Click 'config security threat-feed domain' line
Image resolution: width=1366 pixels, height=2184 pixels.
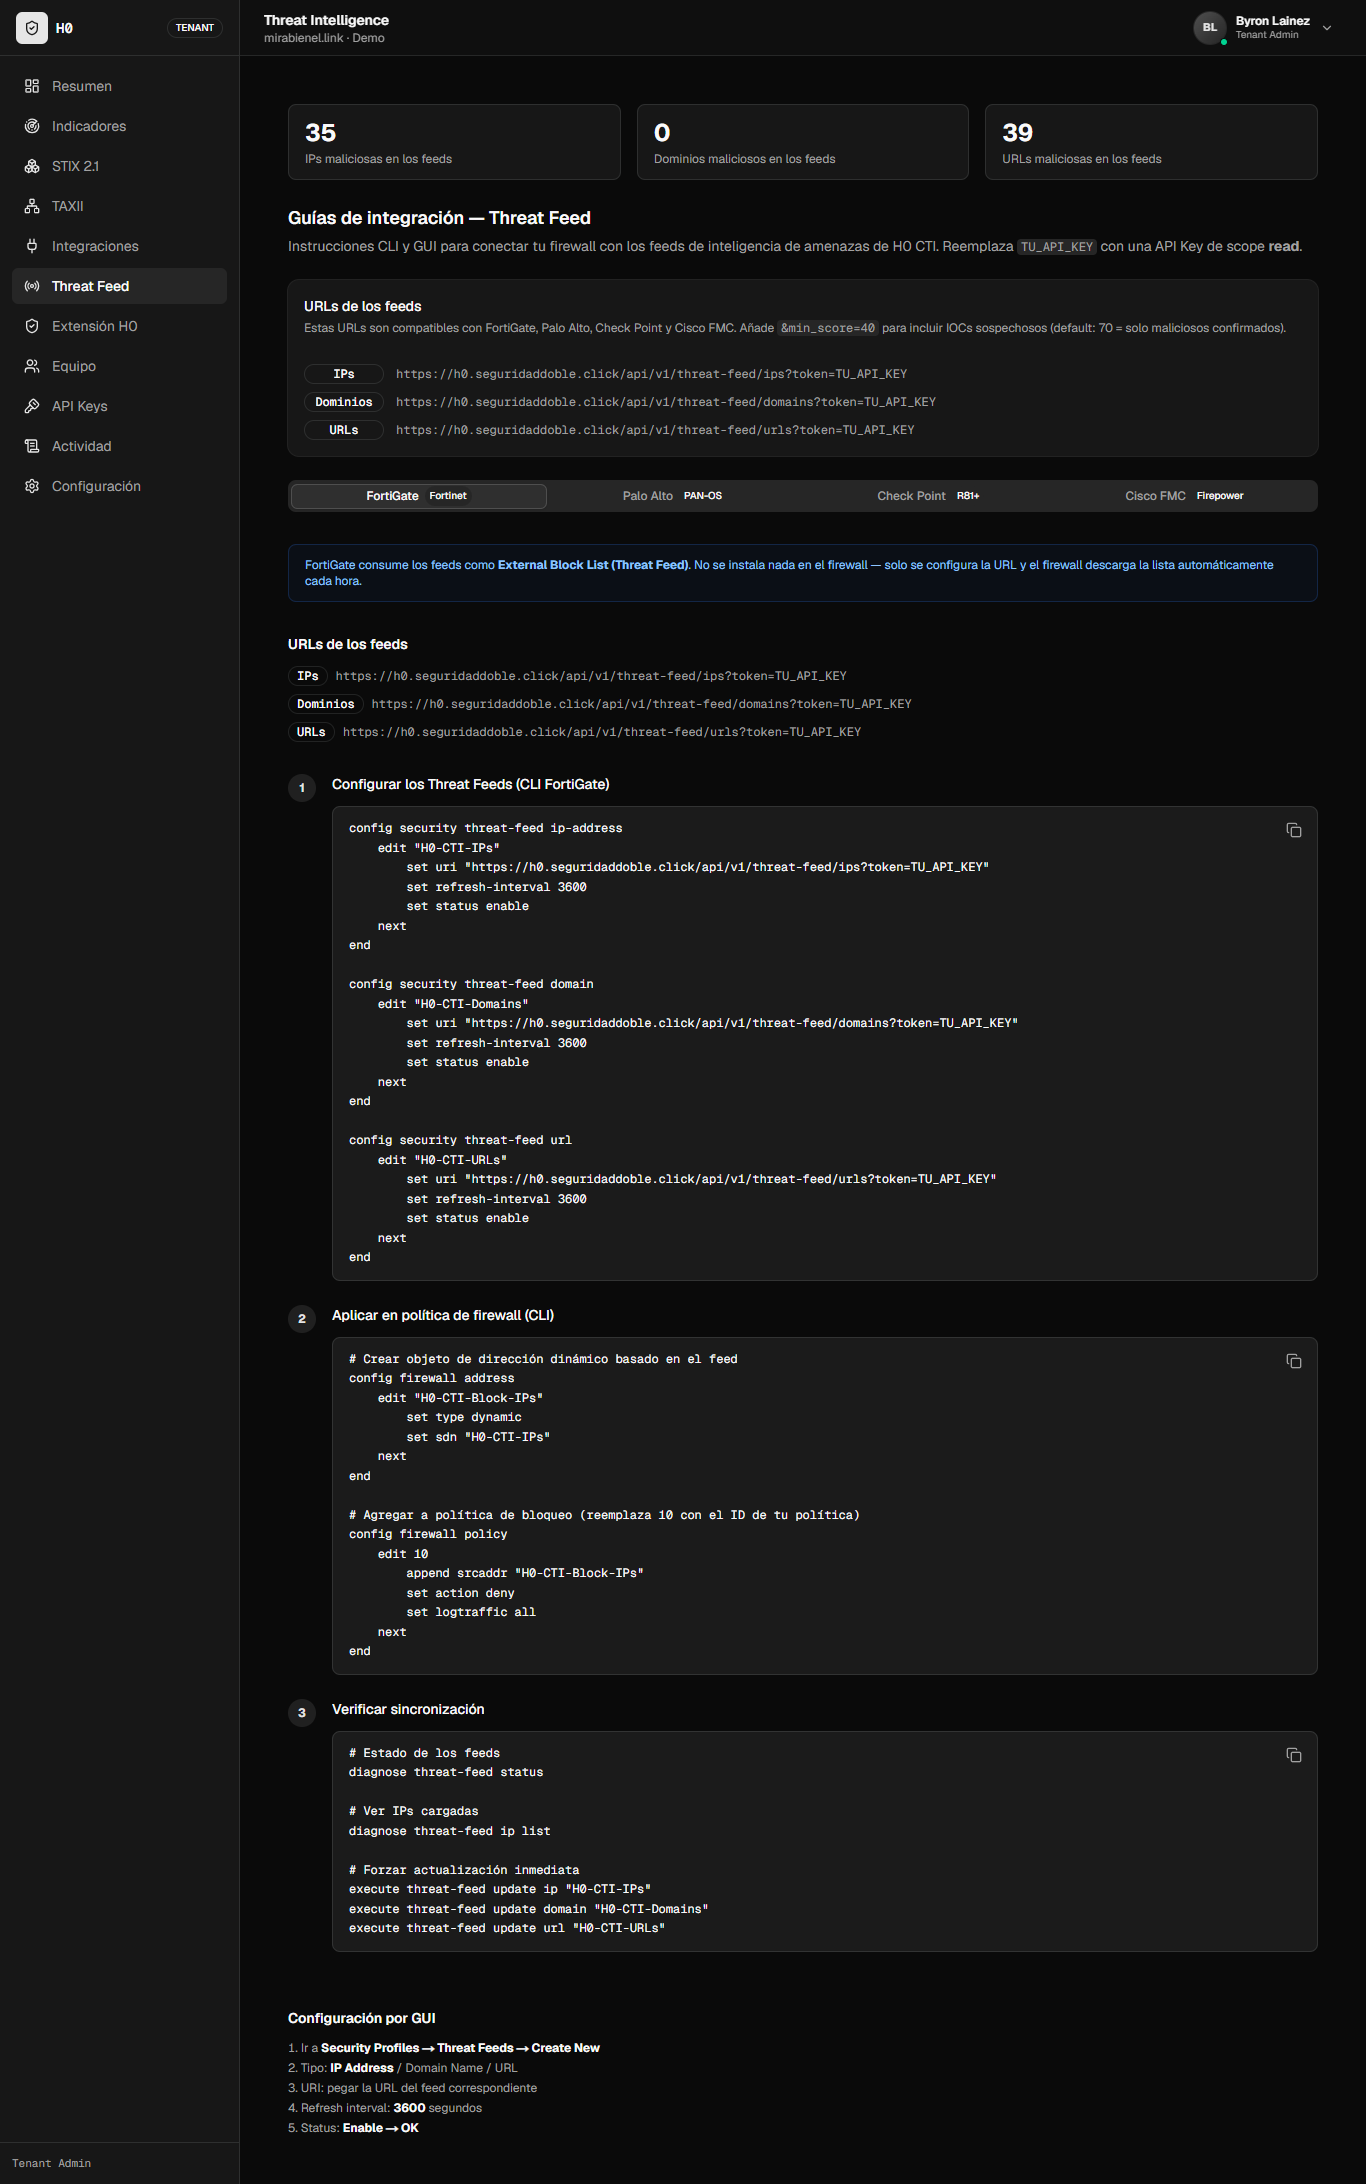pyautogui.click(x=471, y=984)
